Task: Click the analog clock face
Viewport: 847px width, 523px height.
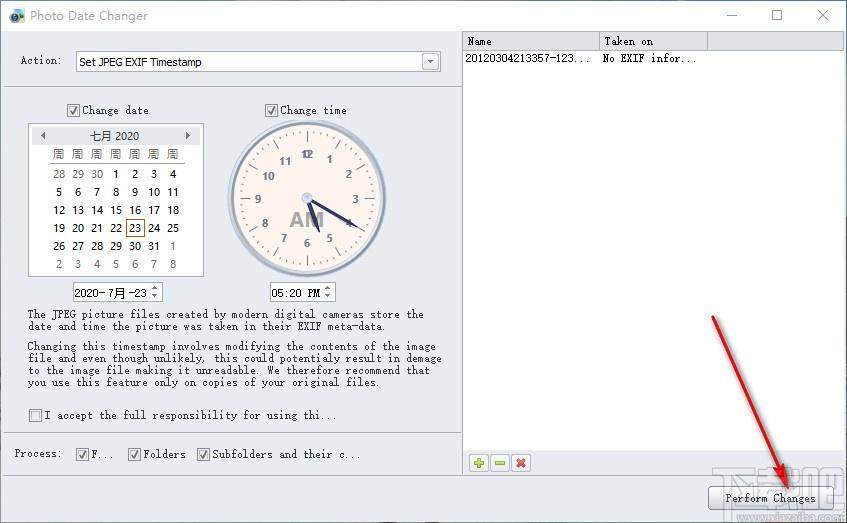Action: pyautogui.click(x=307, y=198)
